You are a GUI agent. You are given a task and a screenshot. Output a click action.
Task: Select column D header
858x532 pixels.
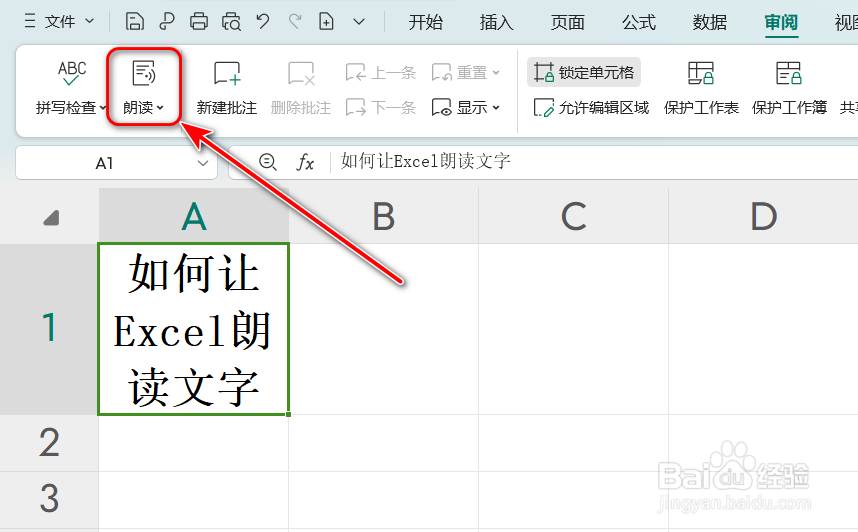(763, 216)
